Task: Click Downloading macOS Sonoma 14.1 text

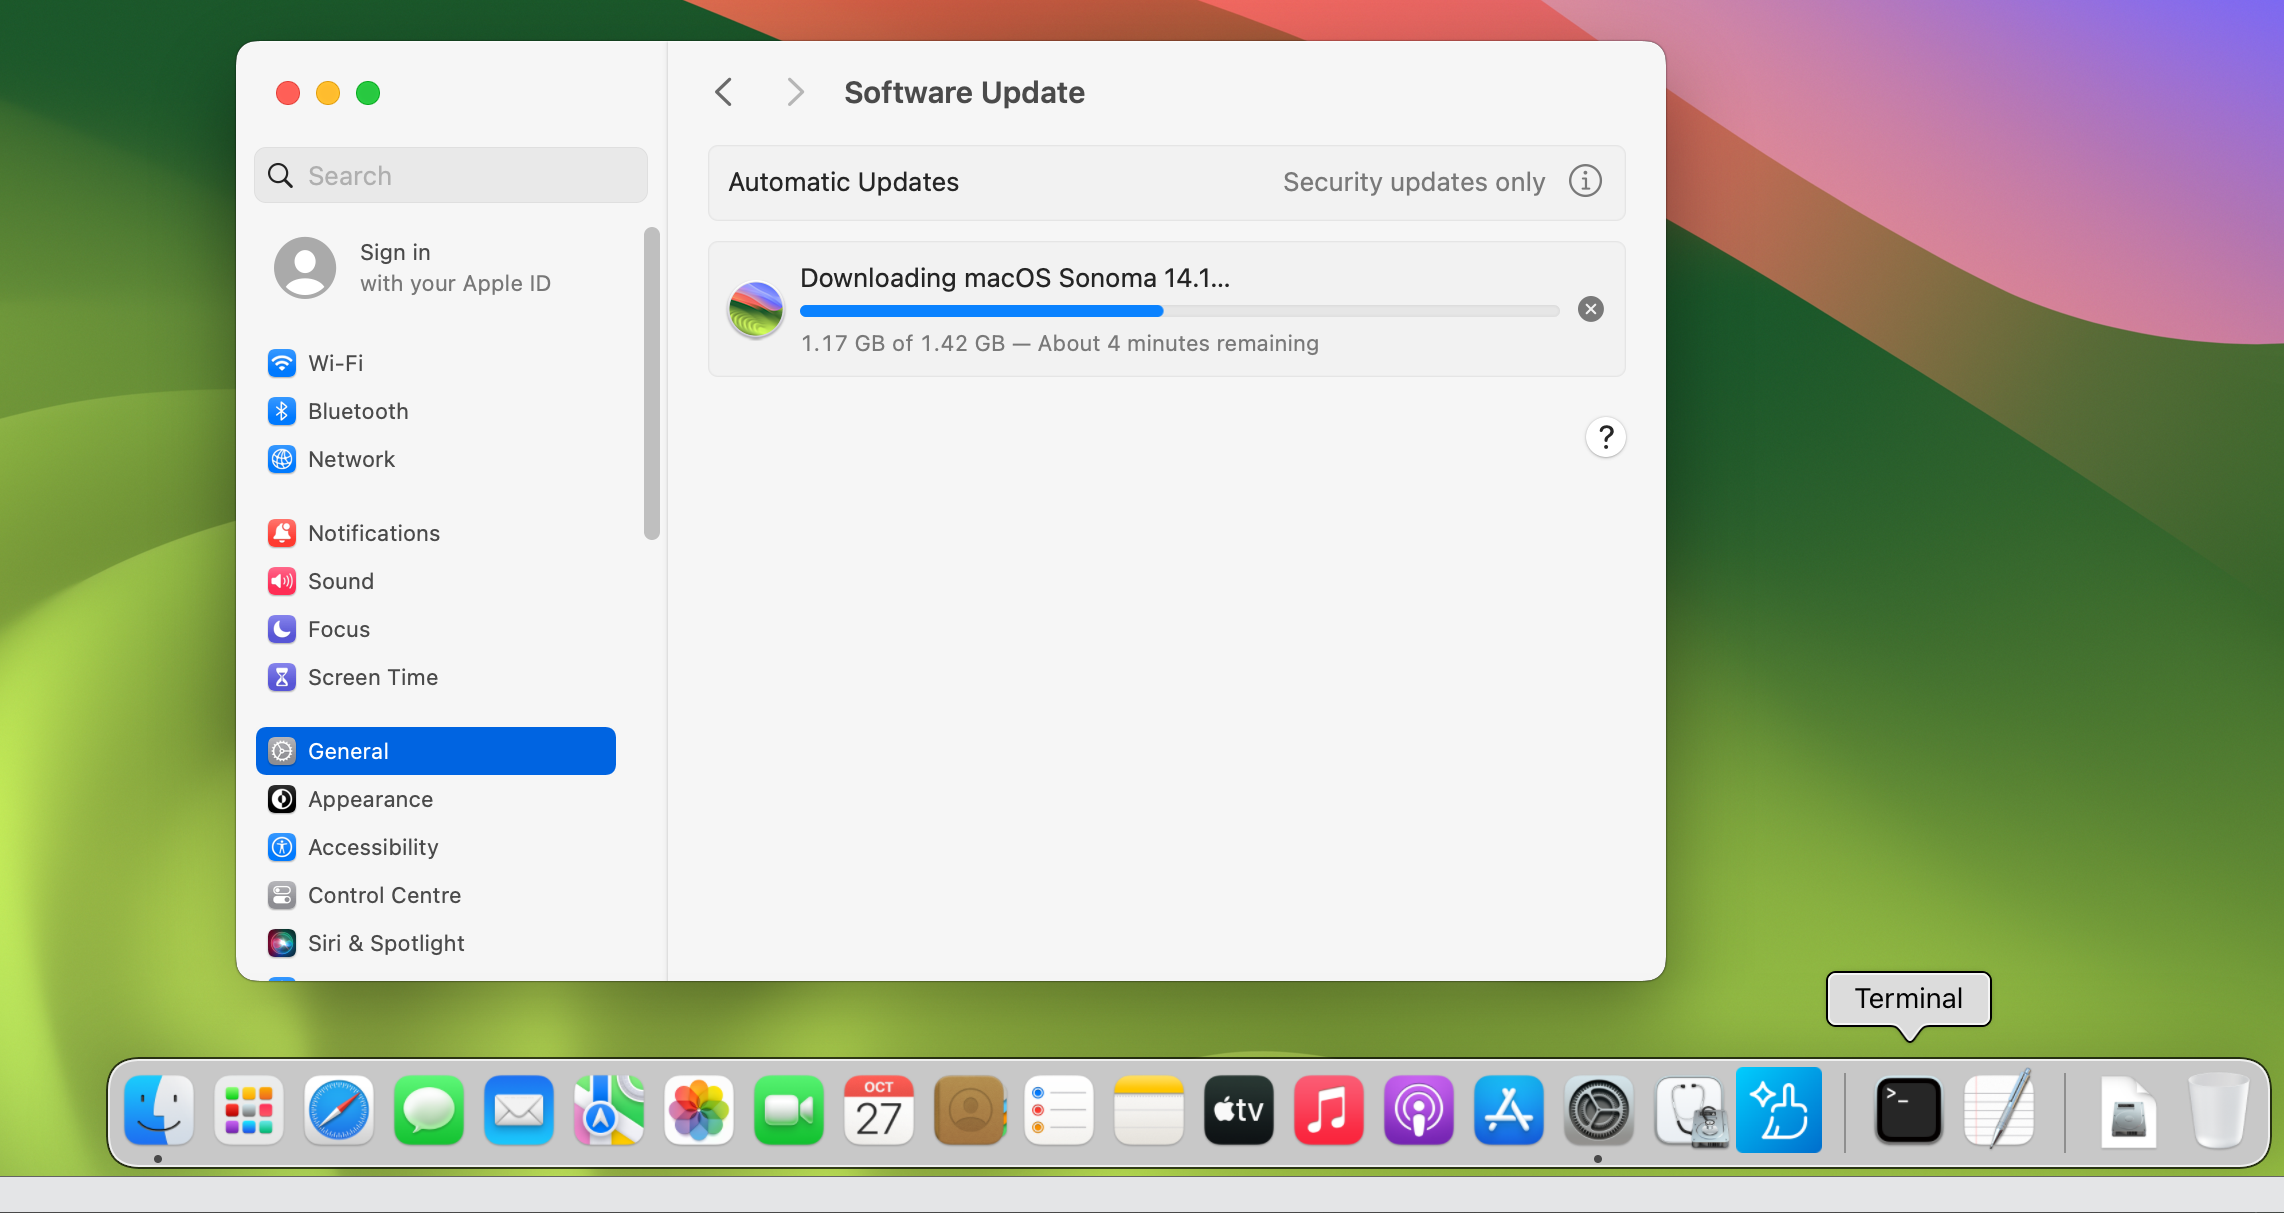Action: click(x=1015, y=277)
